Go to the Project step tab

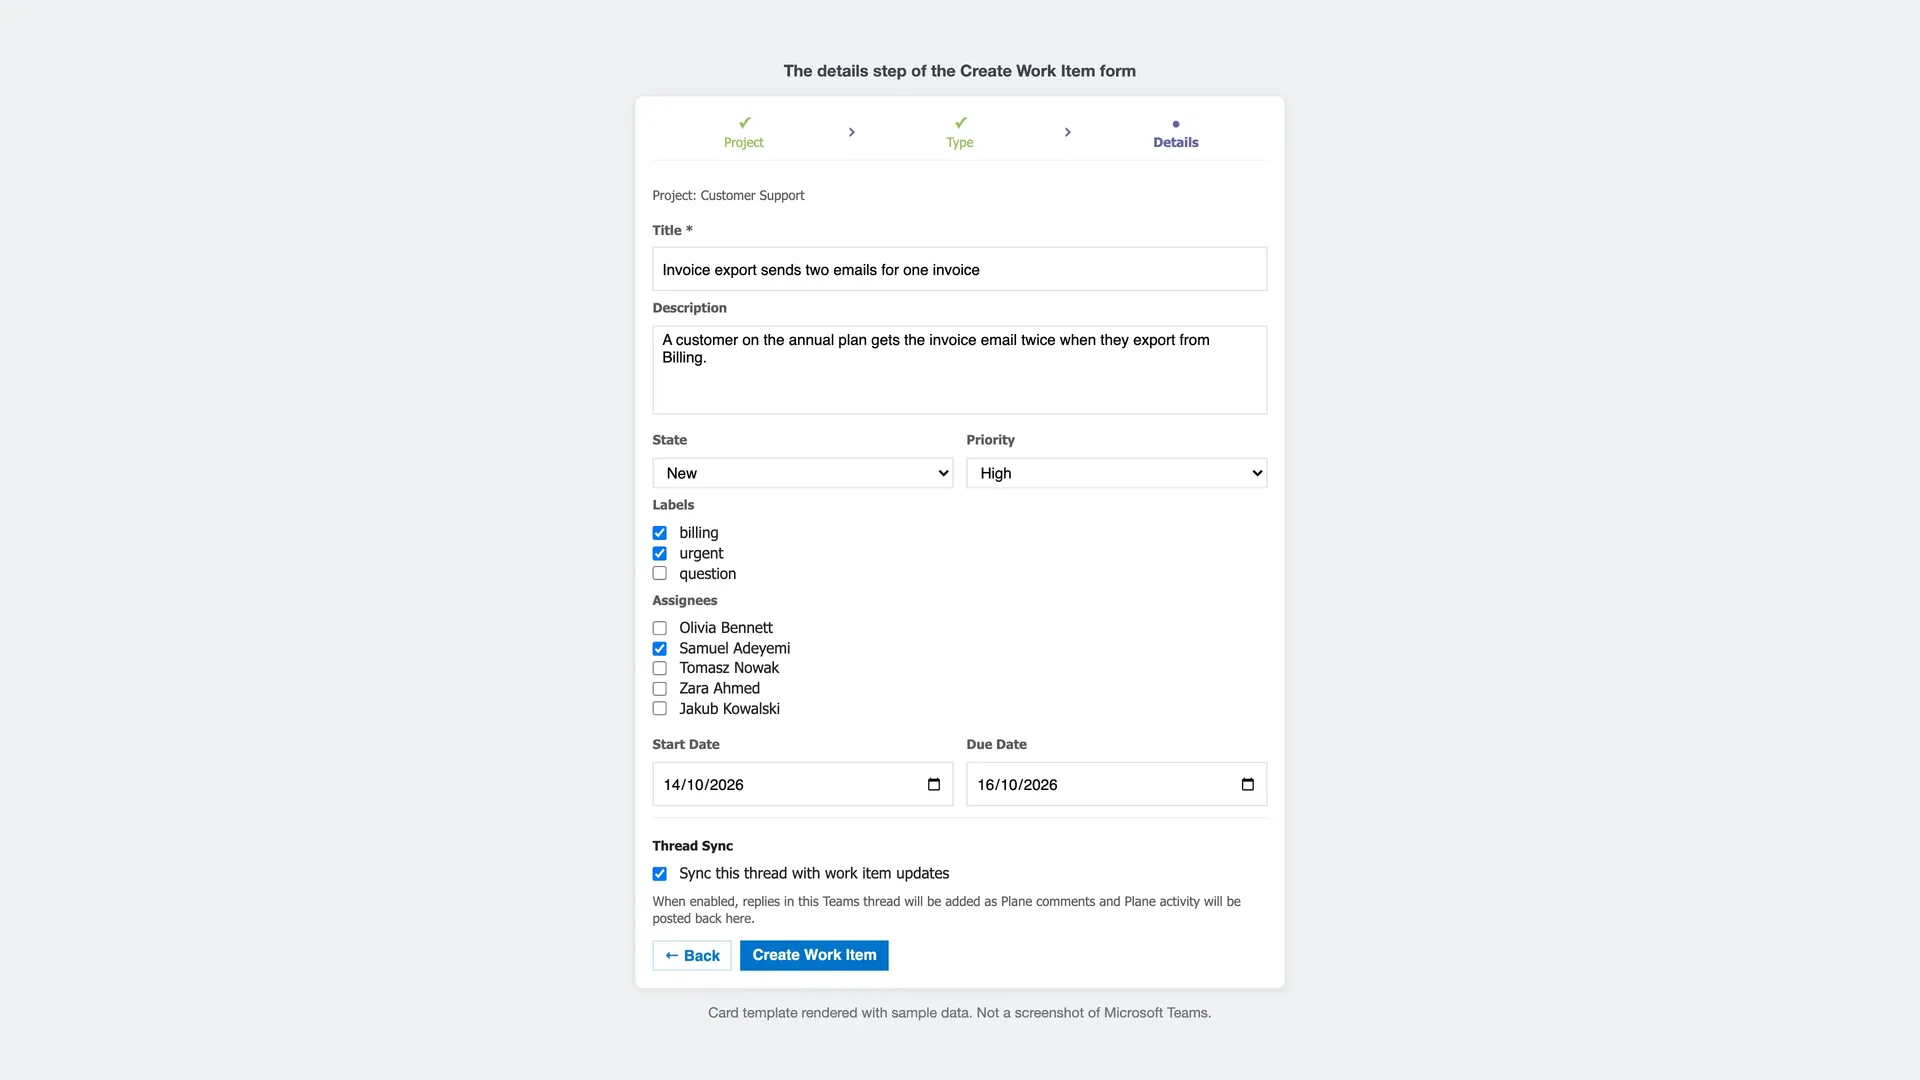pos(744,133)
